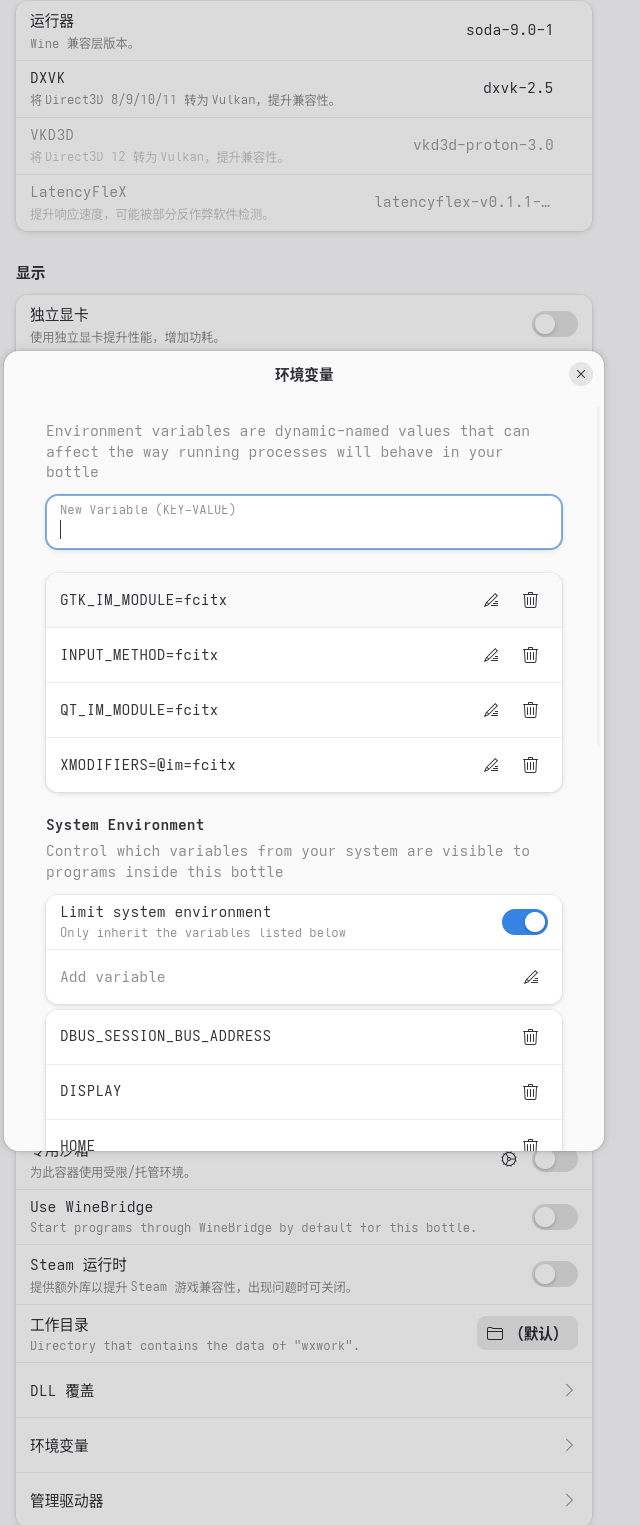Edit the GTK_IM_MODULE=fcitx variable
The image size is (640, 1525).
[x=491, y=600]
